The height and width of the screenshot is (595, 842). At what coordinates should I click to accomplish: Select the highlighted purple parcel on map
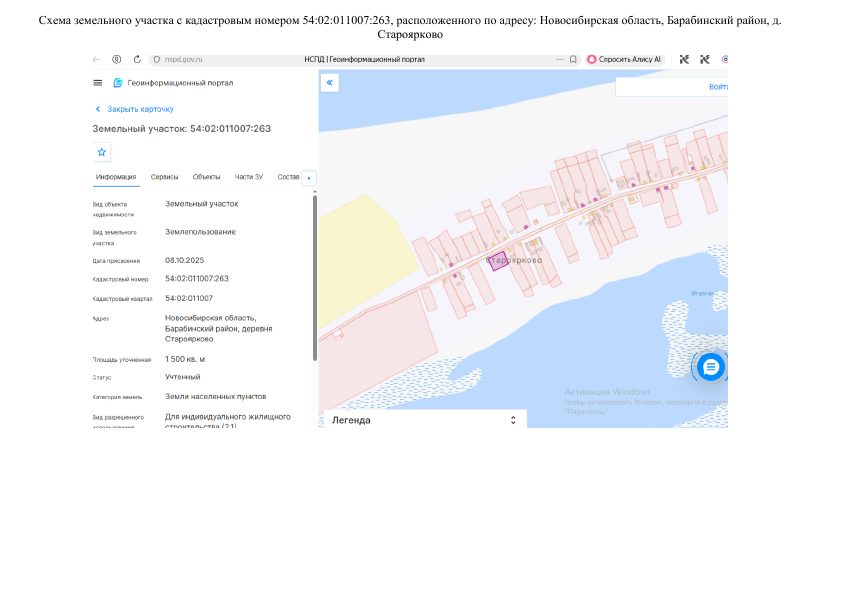click(498, 261)
